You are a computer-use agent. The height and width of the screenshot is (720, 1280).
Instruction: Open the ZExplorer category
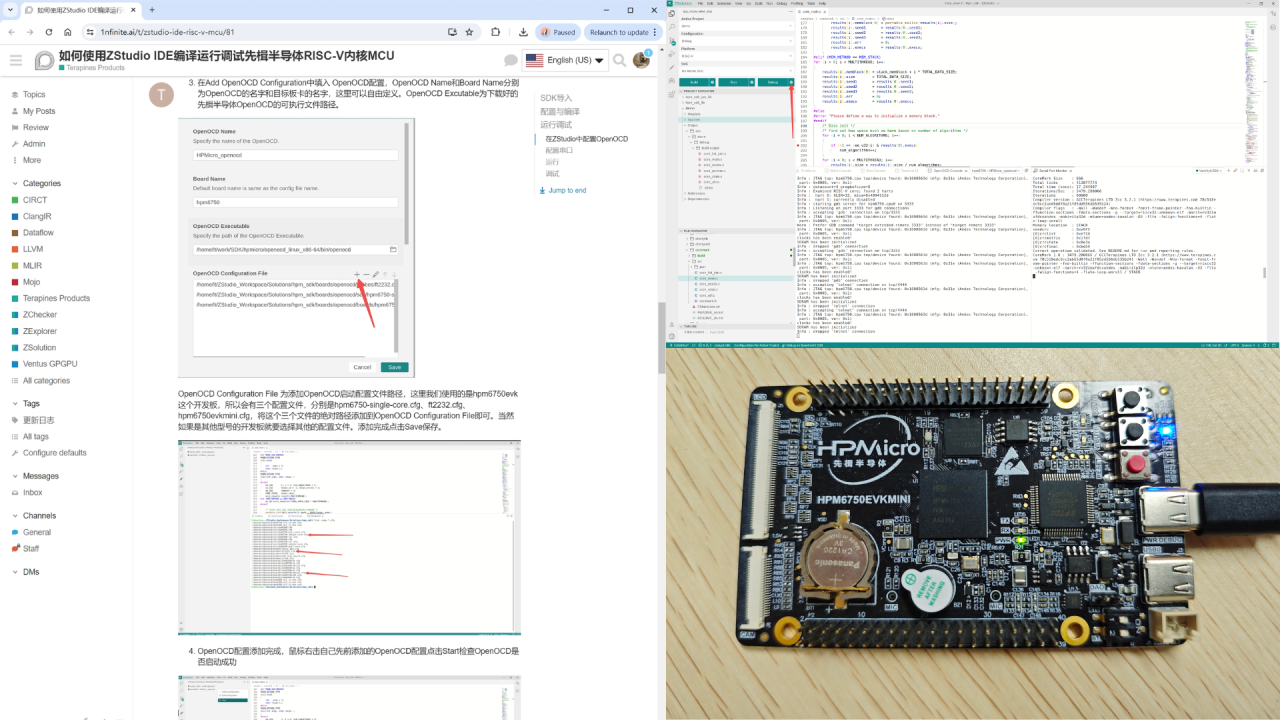point(40,331)
